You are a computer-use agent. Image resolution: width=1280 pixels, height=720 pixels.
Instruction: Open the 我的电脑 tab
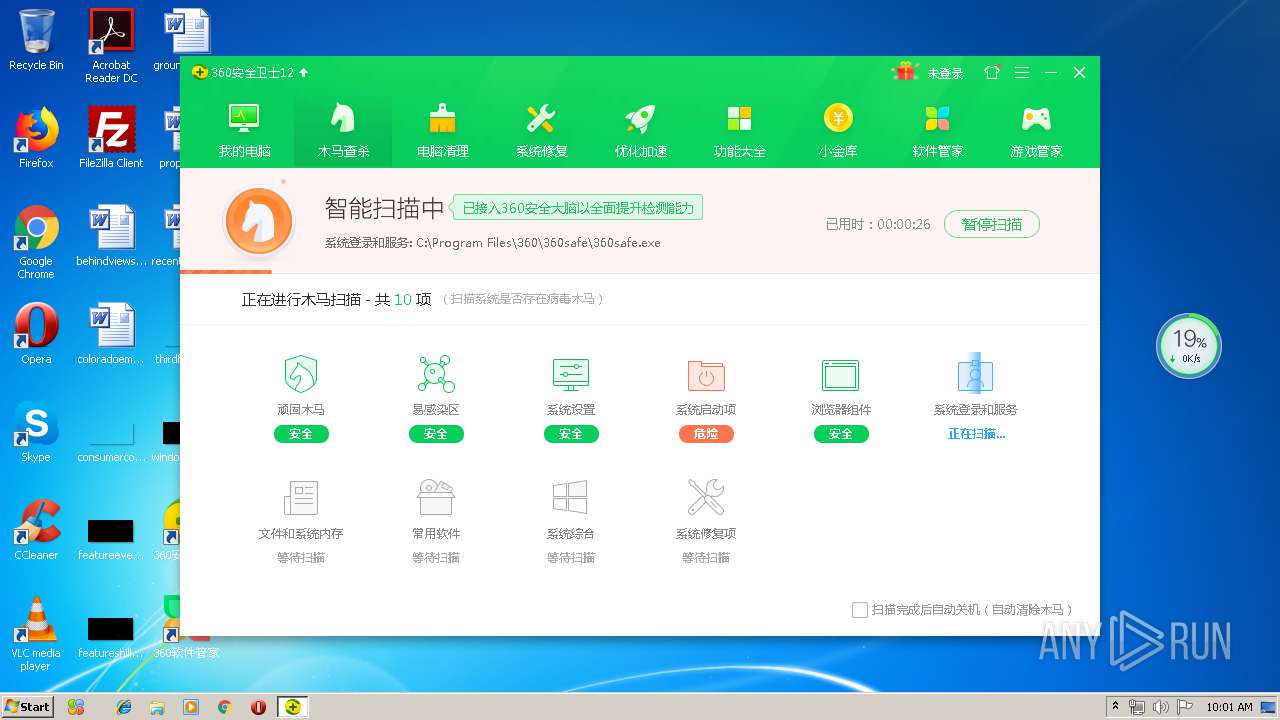click(x=244, y=130)
